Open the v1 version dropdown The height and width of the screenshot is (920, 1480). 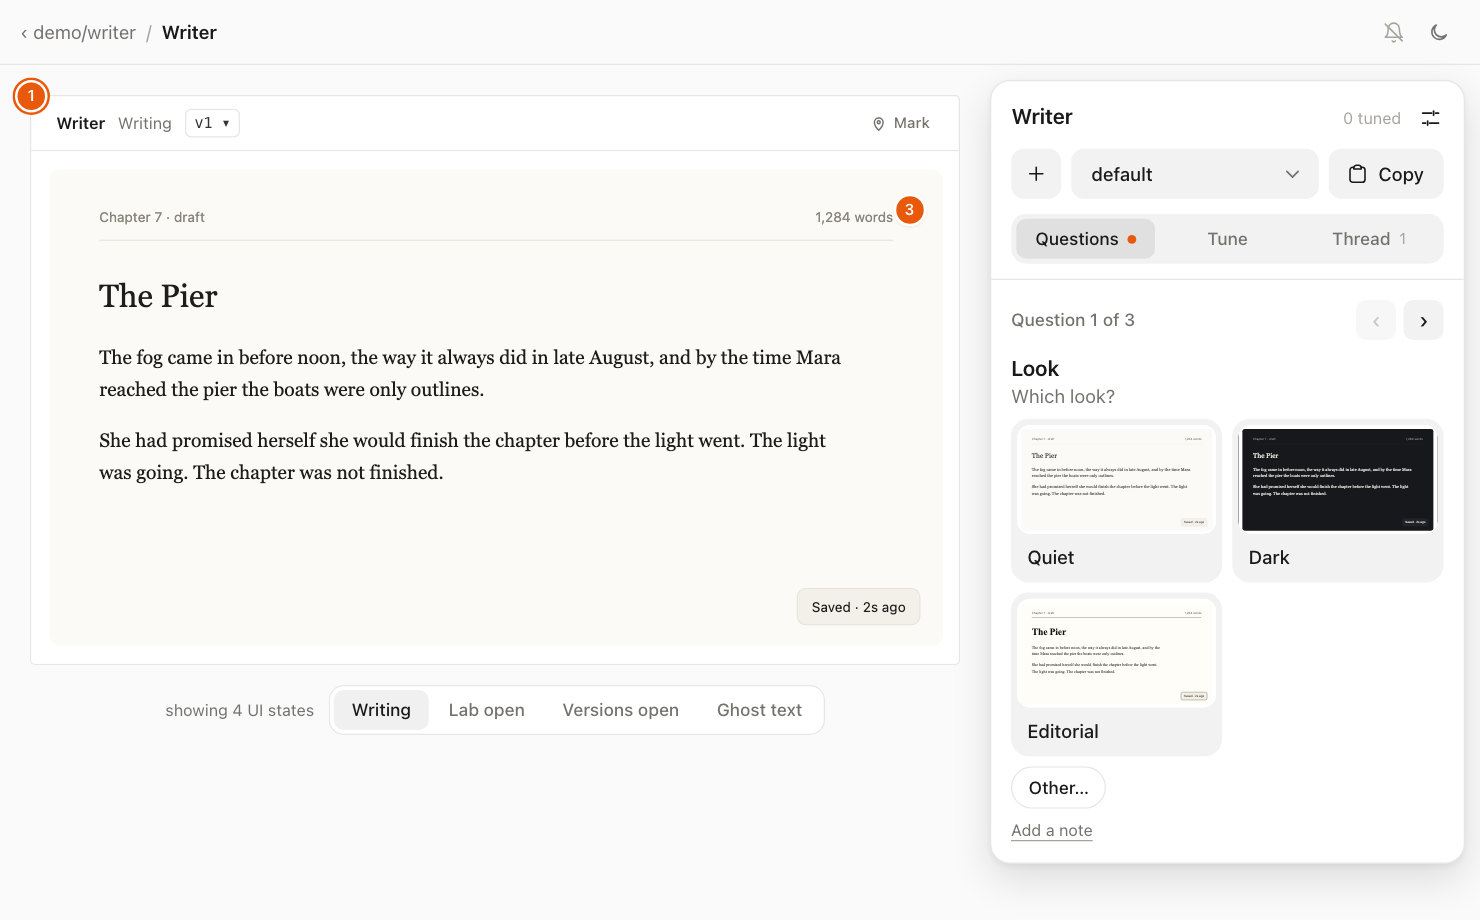pos(212,123)
